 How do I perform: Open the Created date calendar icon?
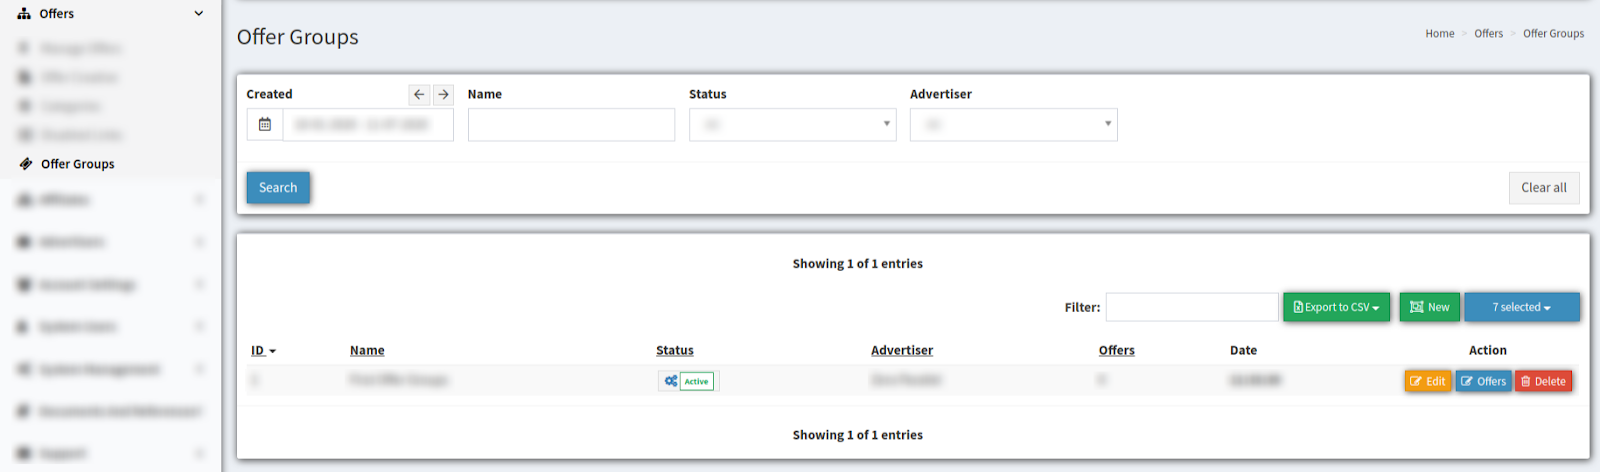(x=265, y=125)
